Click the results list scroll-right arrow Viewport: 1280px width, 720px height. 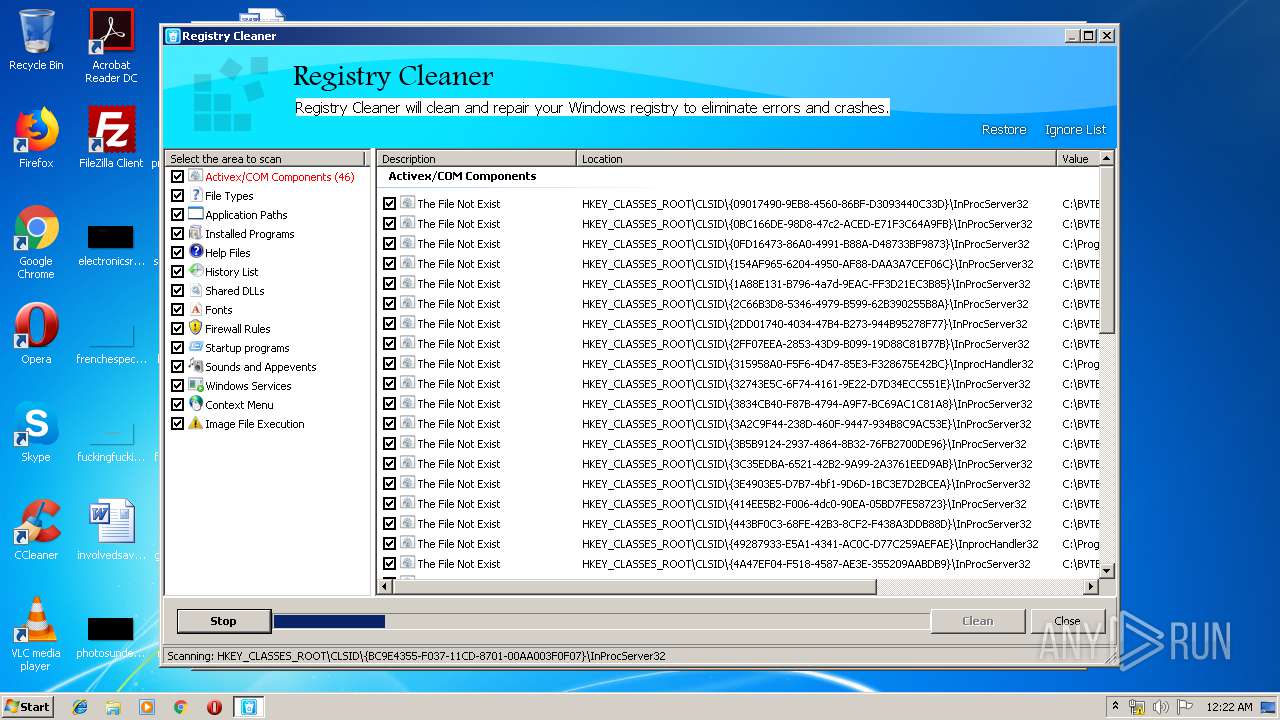click(x=1091, y=587)
